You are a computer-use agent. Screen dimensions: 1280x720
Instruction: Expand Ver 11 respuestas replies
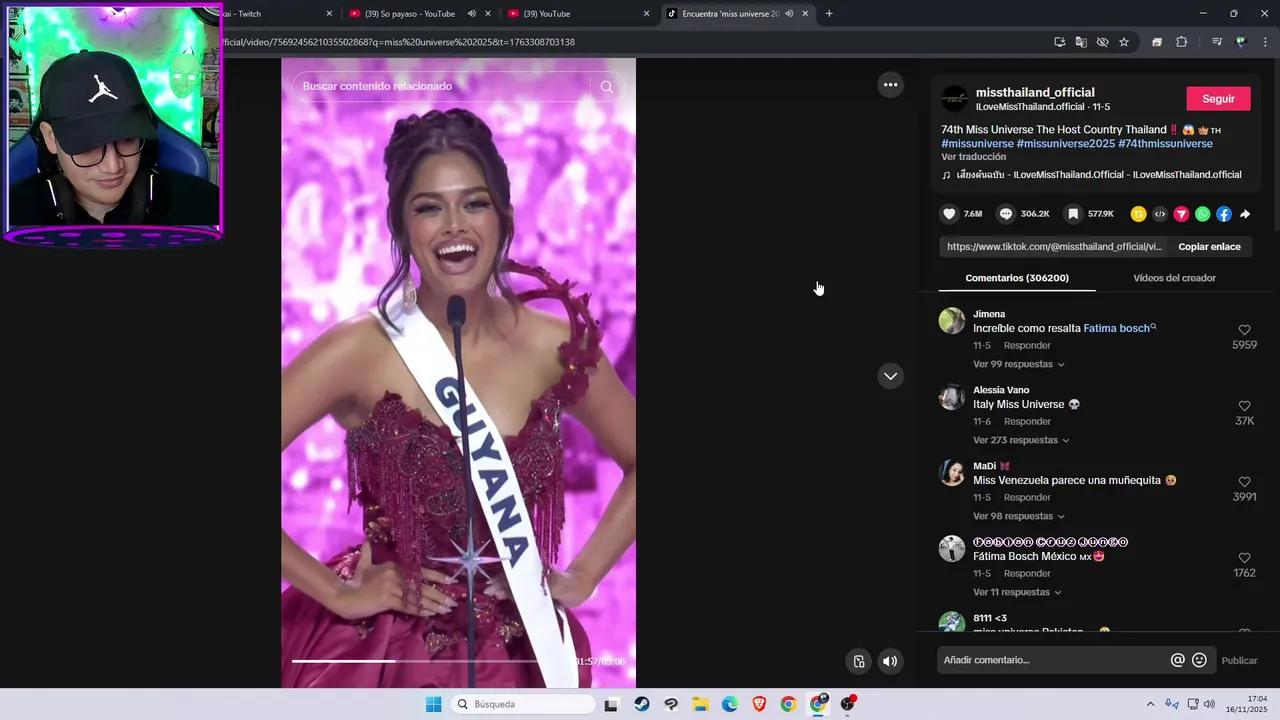1018,592
